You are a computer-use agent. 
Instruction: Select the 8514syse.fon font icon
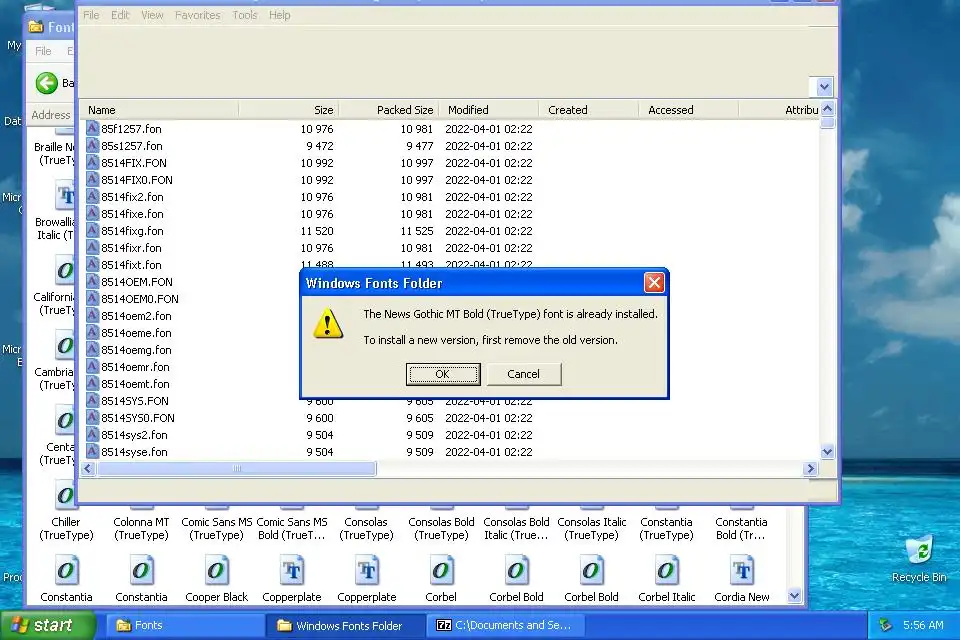click(x=92, y=451)
